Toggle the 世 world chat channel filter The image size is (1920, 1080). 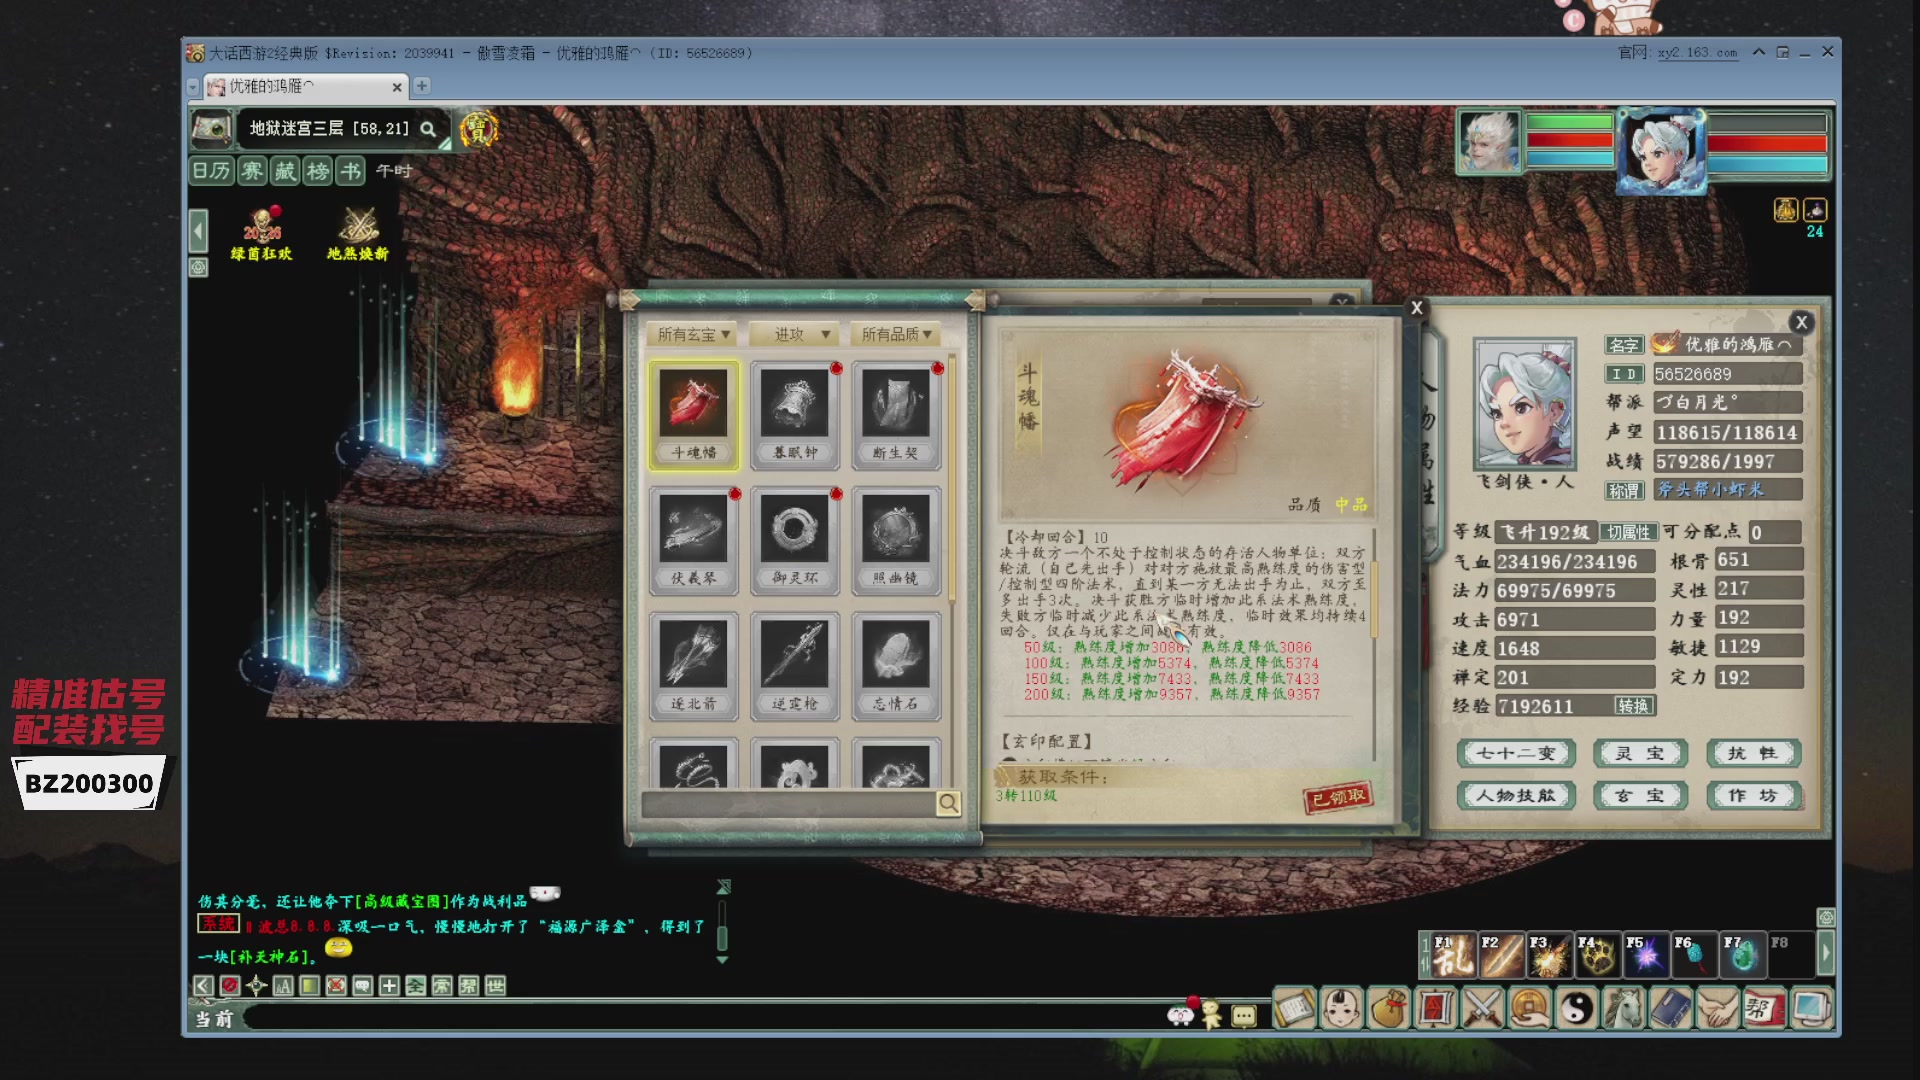point(495,986)
